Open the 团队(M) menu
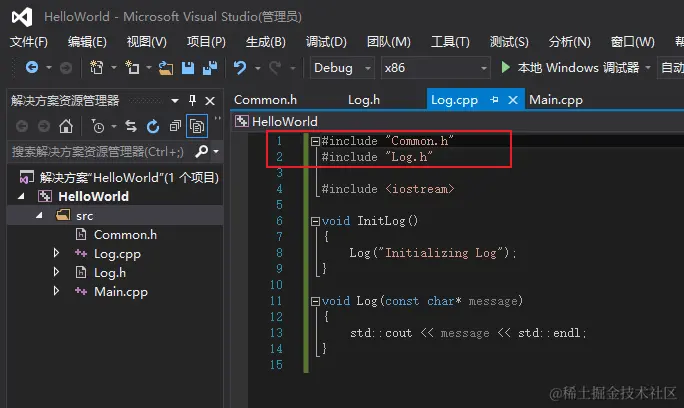 [389, 42]
